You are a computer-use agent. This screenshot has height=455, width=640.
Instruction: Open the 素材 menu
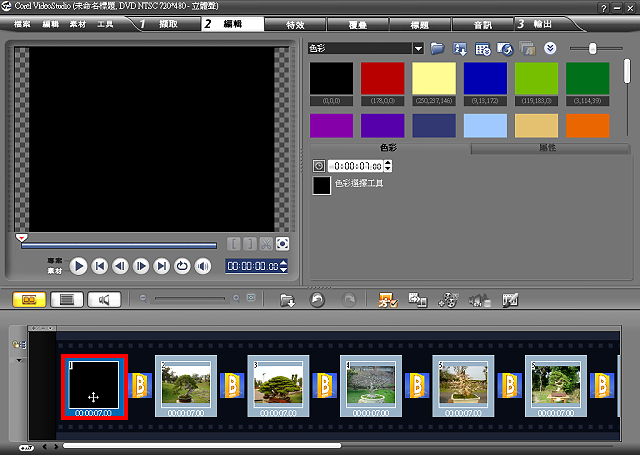(78, 24)
